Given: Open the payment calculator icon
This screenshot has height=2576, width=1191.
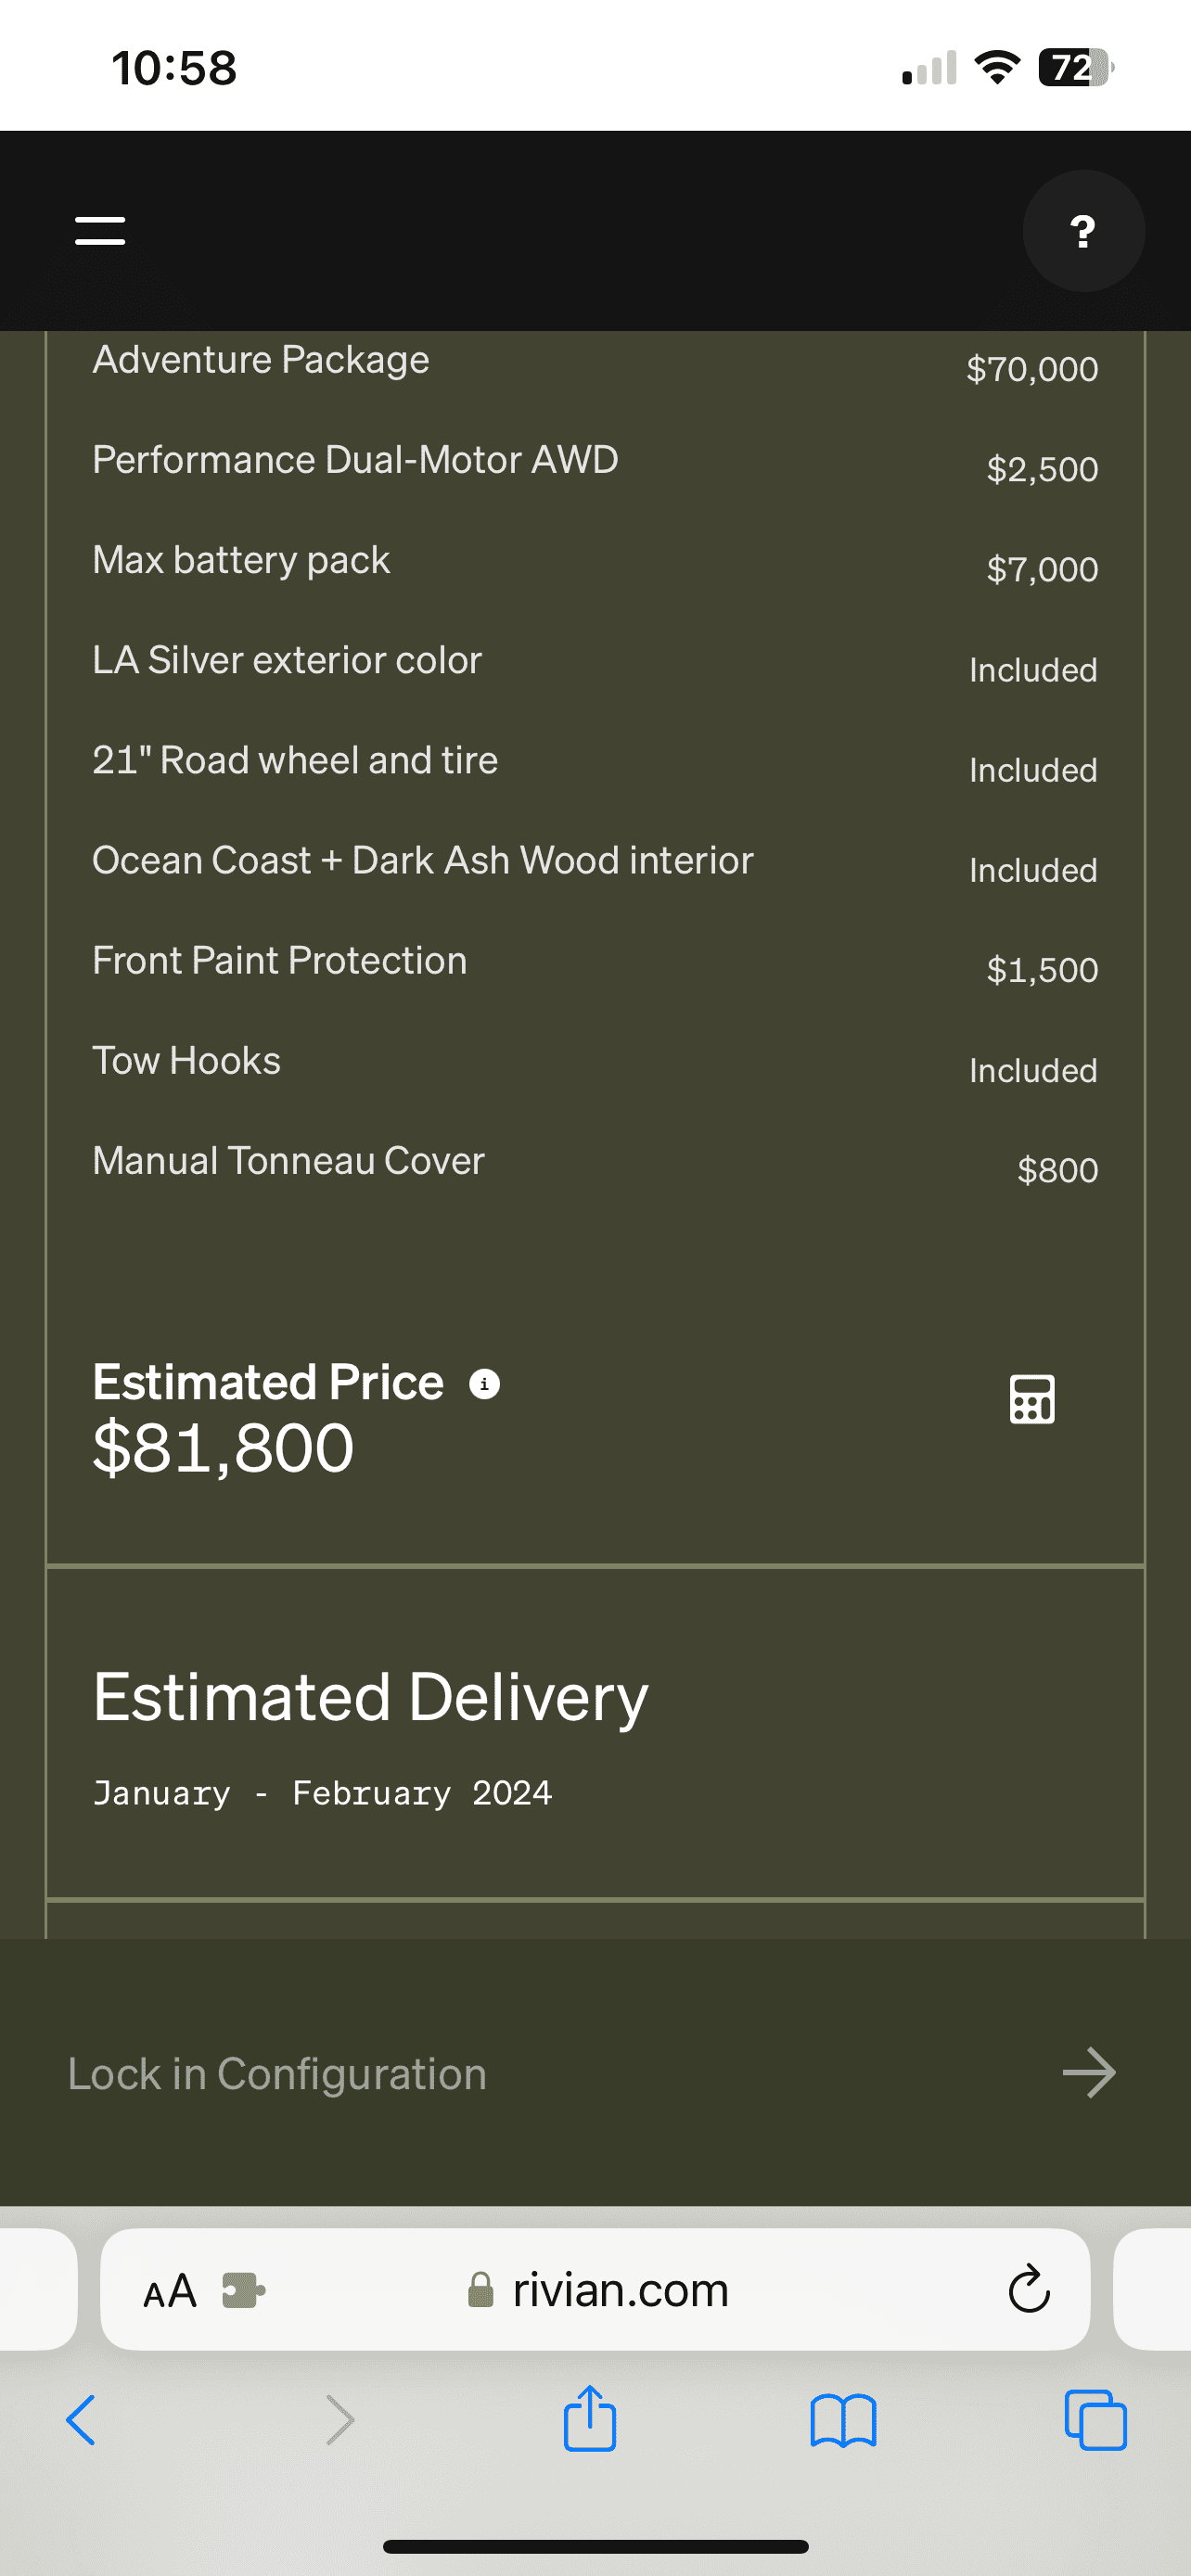Looking at the screenshot, I should point(1032,1398).
